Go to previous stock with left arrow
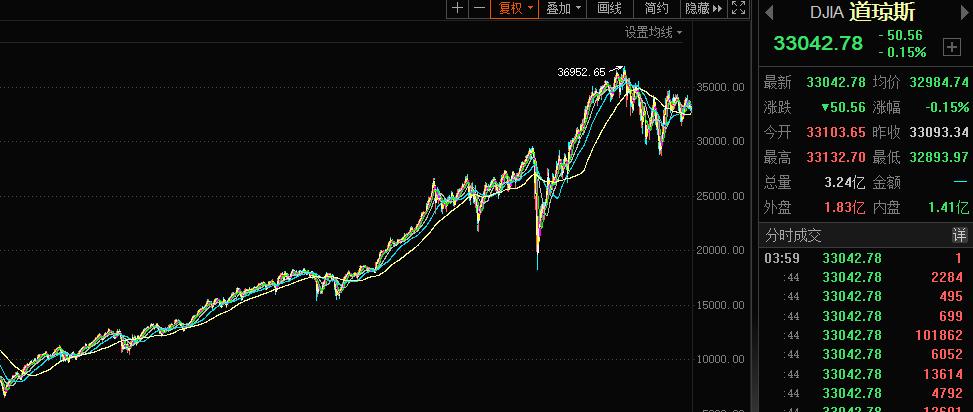Viewport: 973px width, 412px height. point(768,12)
